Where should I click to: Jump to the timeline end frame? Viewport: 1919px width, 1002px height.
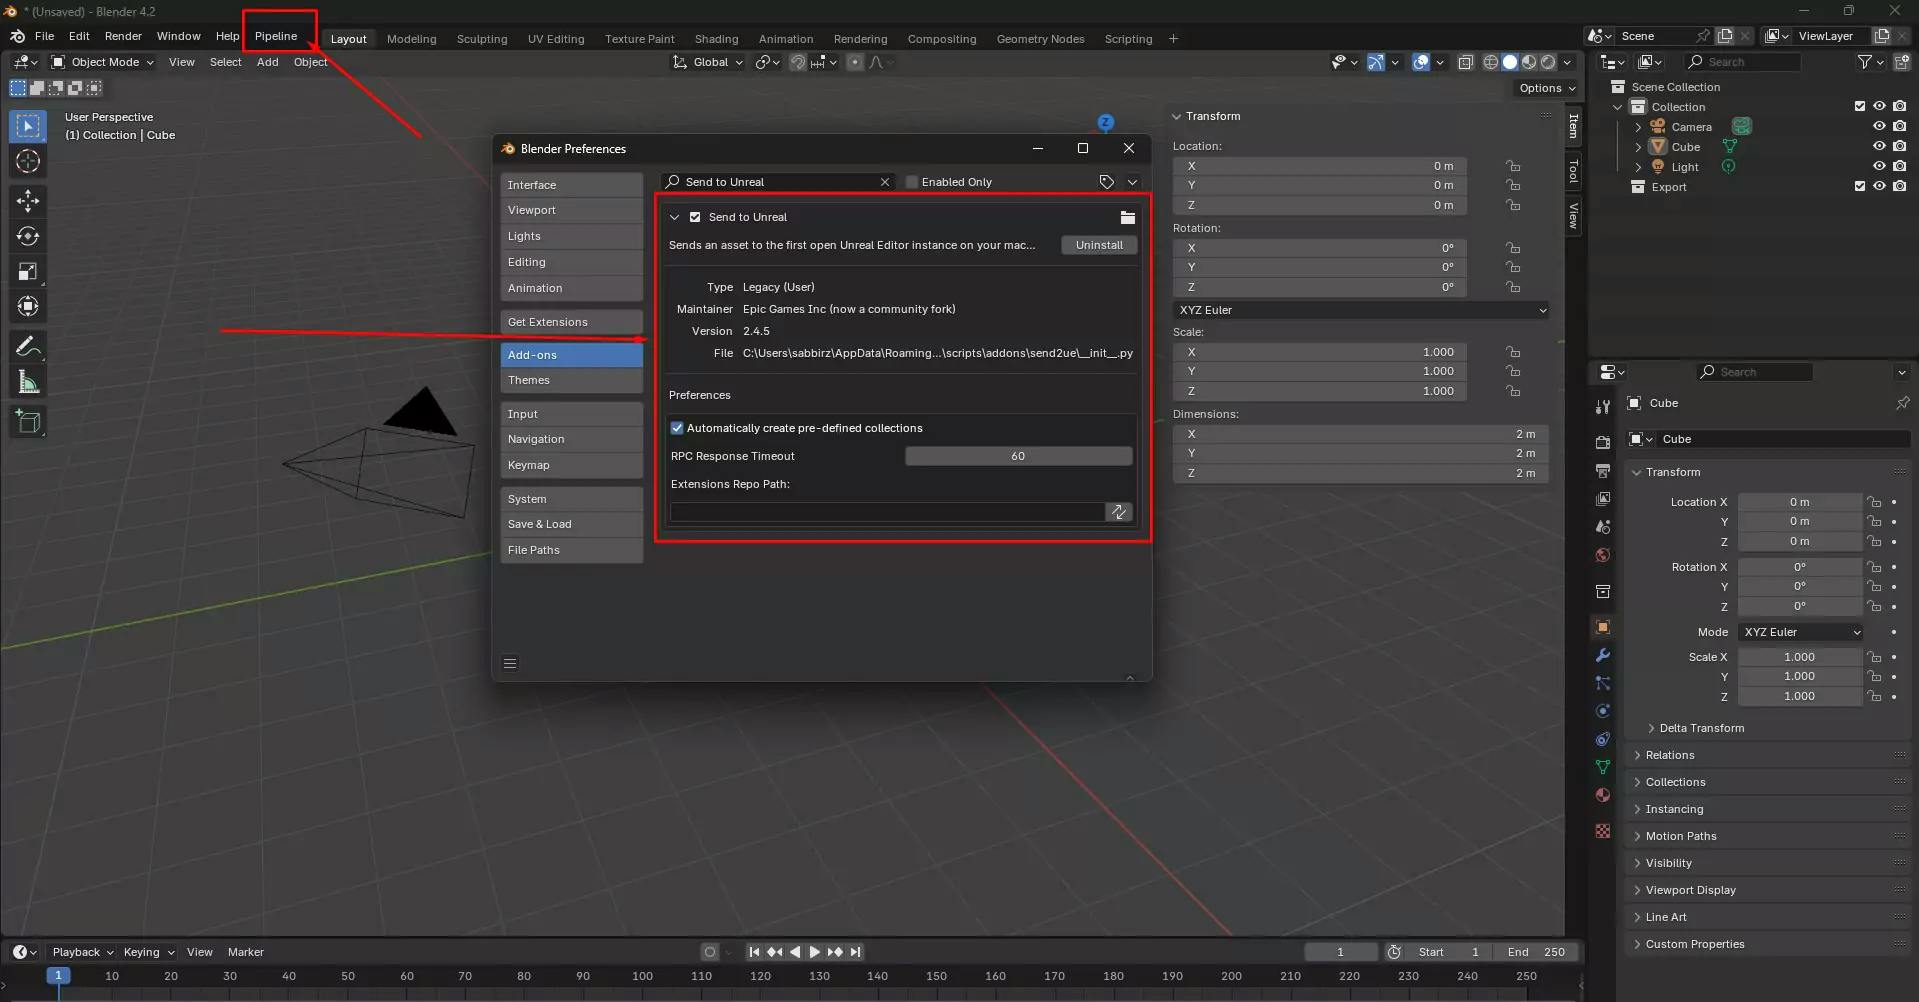click(x=855, y=952)
